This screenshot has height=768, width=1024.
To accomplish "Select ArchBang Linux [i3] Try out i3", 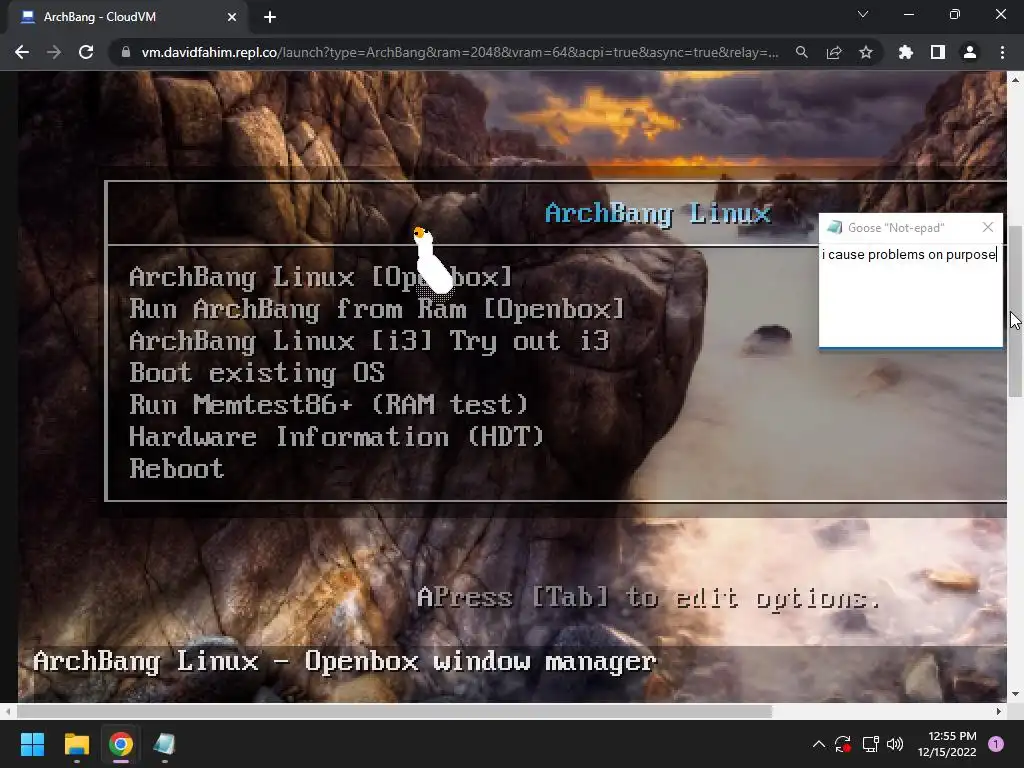I will point(369,341).
